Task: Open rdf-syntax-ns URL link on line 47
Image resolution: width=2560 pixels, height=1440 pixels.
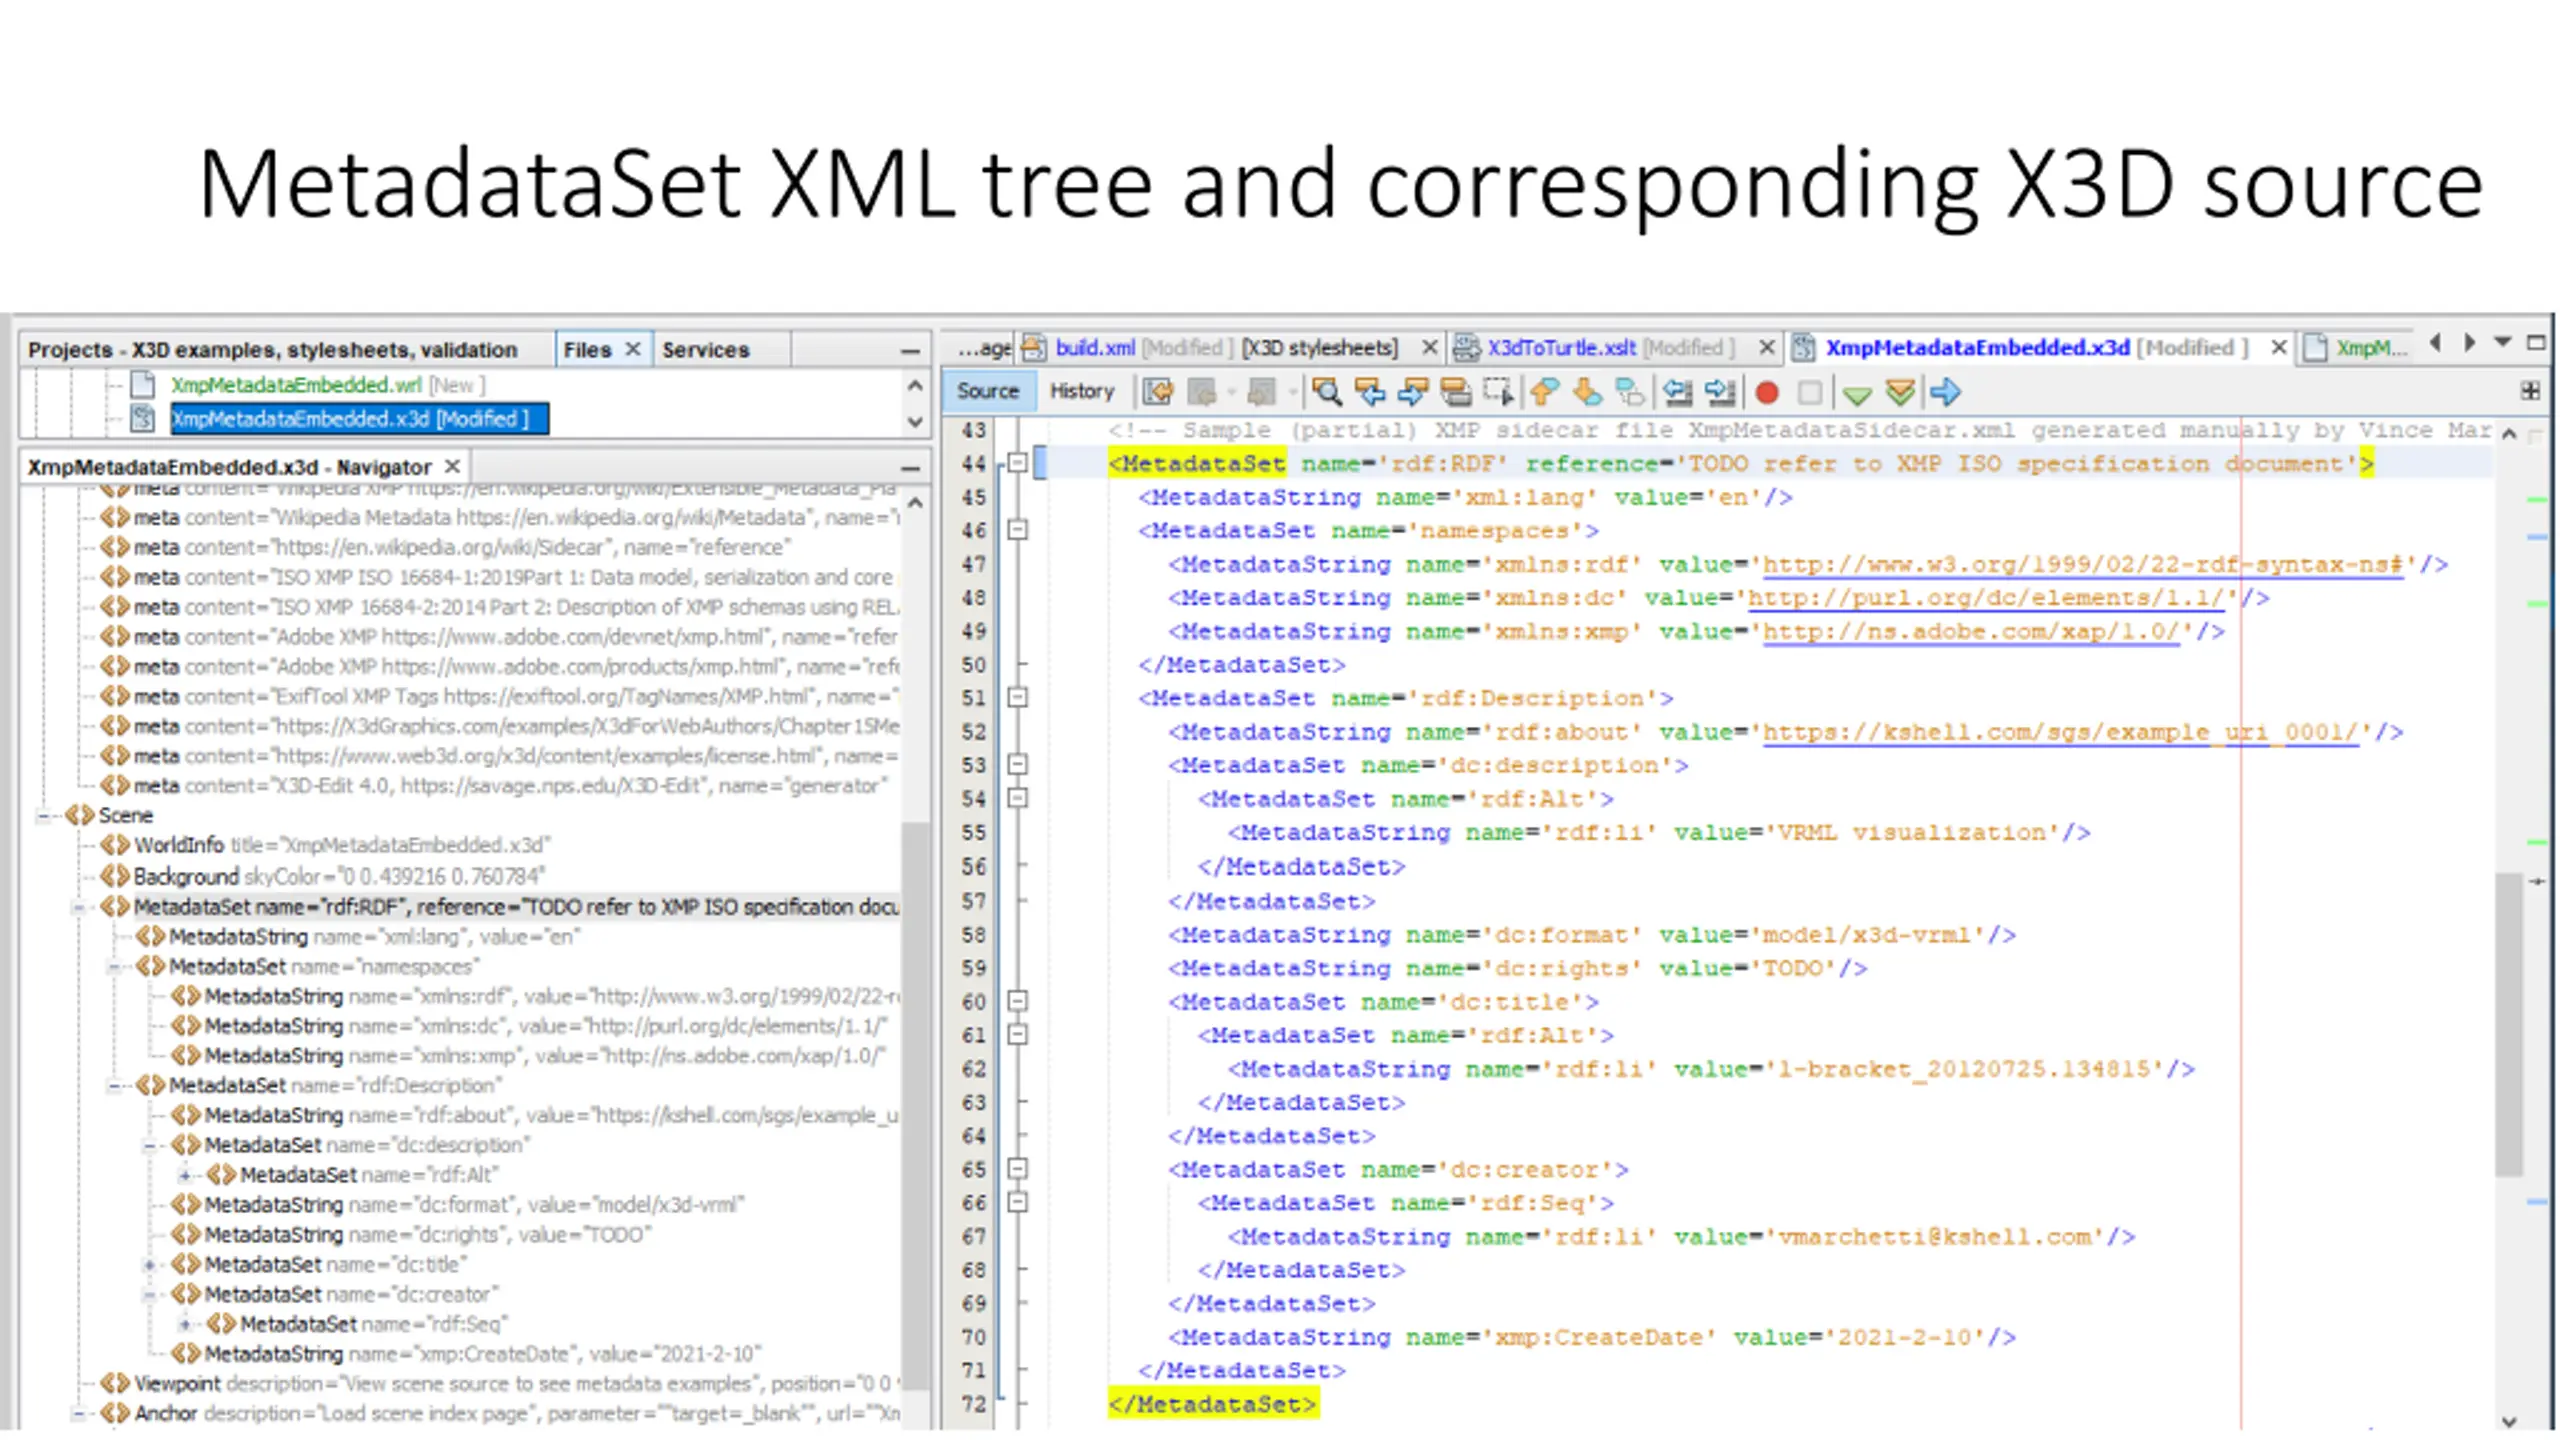Action: point(2082,564)
